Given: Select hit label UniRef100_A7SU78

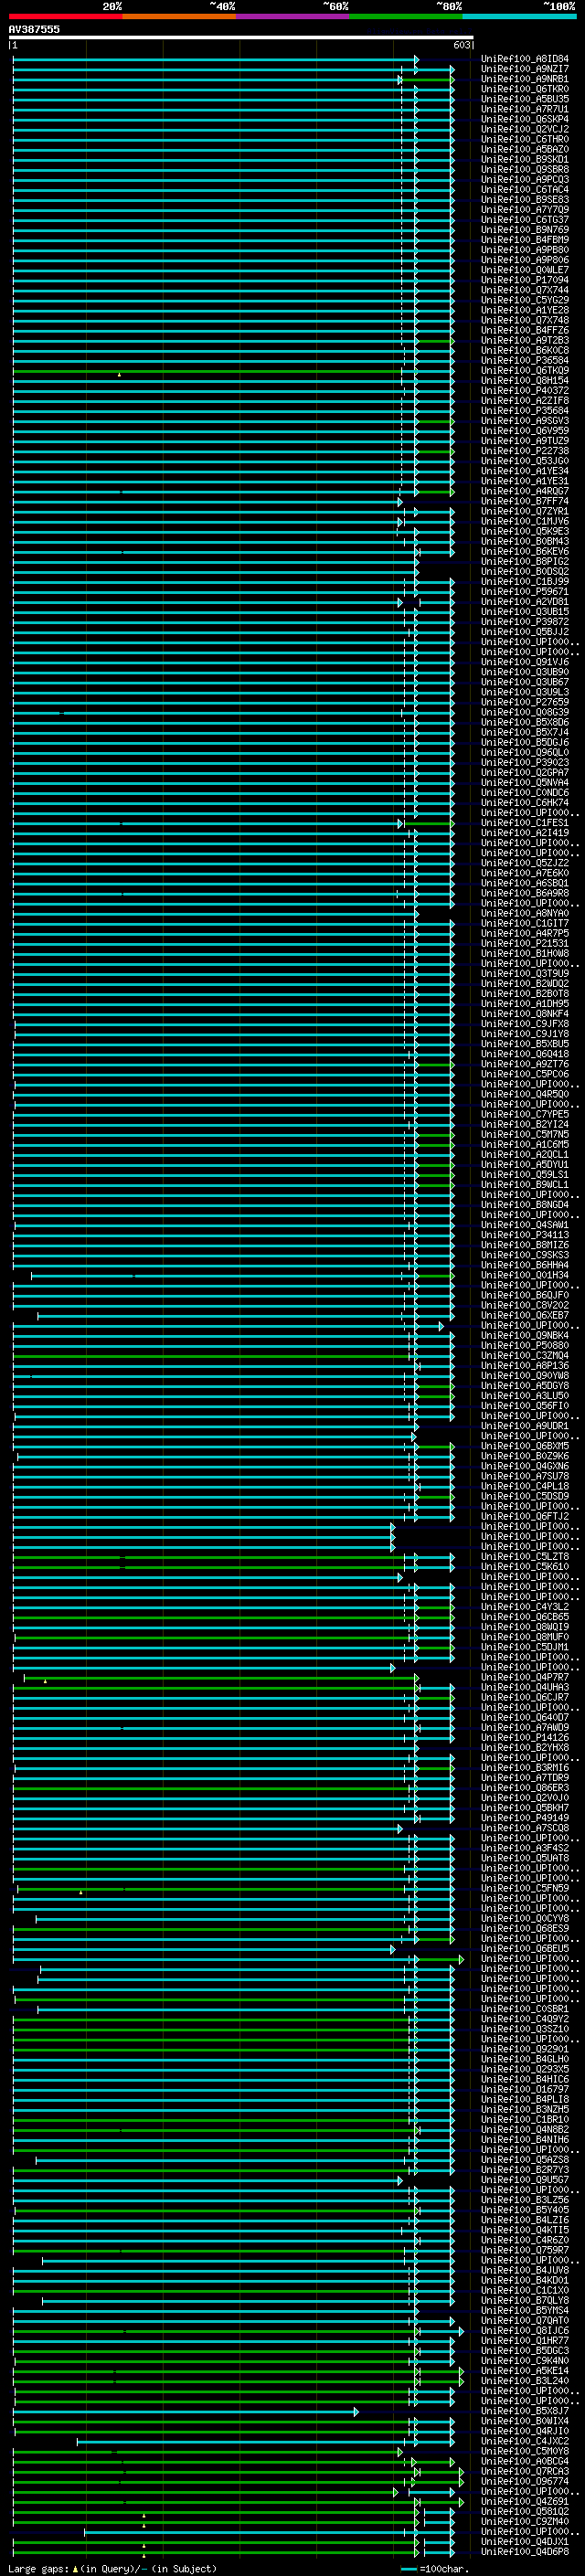Looking at the screenshot, I should [525, 1476].
